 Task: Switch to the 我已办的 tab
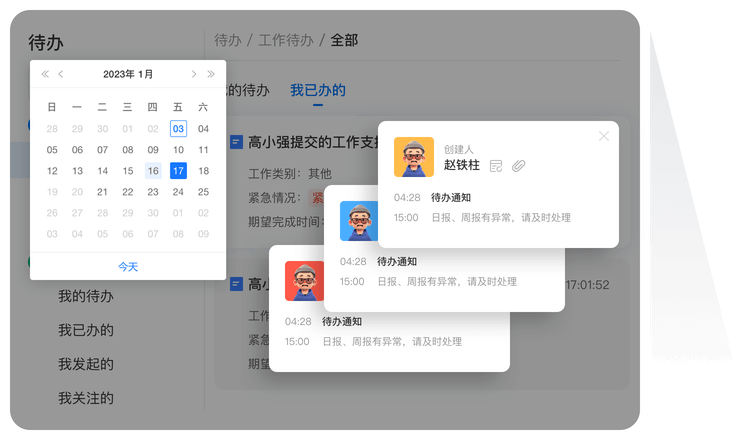click(x=318, y=90)
